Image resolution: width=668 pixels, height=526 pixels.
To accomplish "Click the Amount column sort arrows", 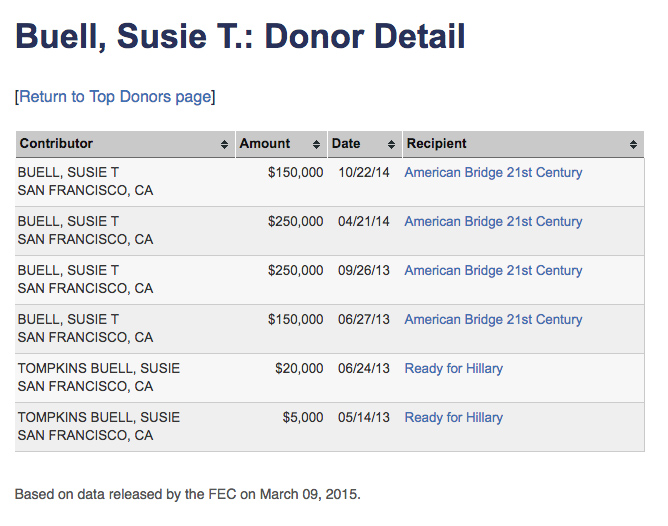I will point(317,145).
